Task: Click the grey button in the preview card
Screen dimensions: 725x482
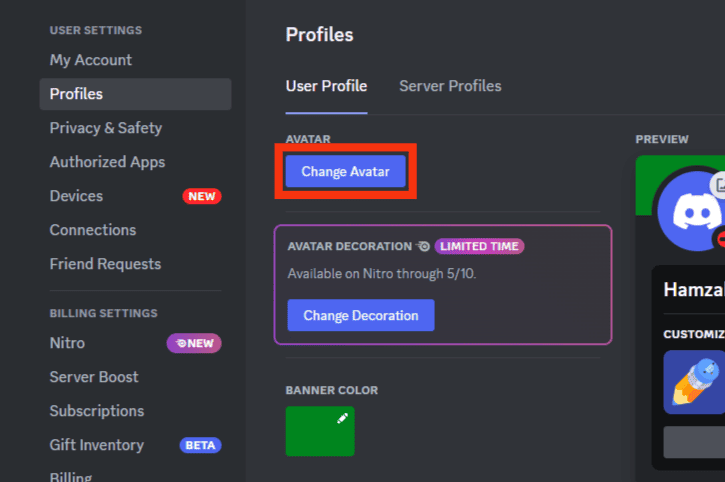Action: click(x=694, y=442)
